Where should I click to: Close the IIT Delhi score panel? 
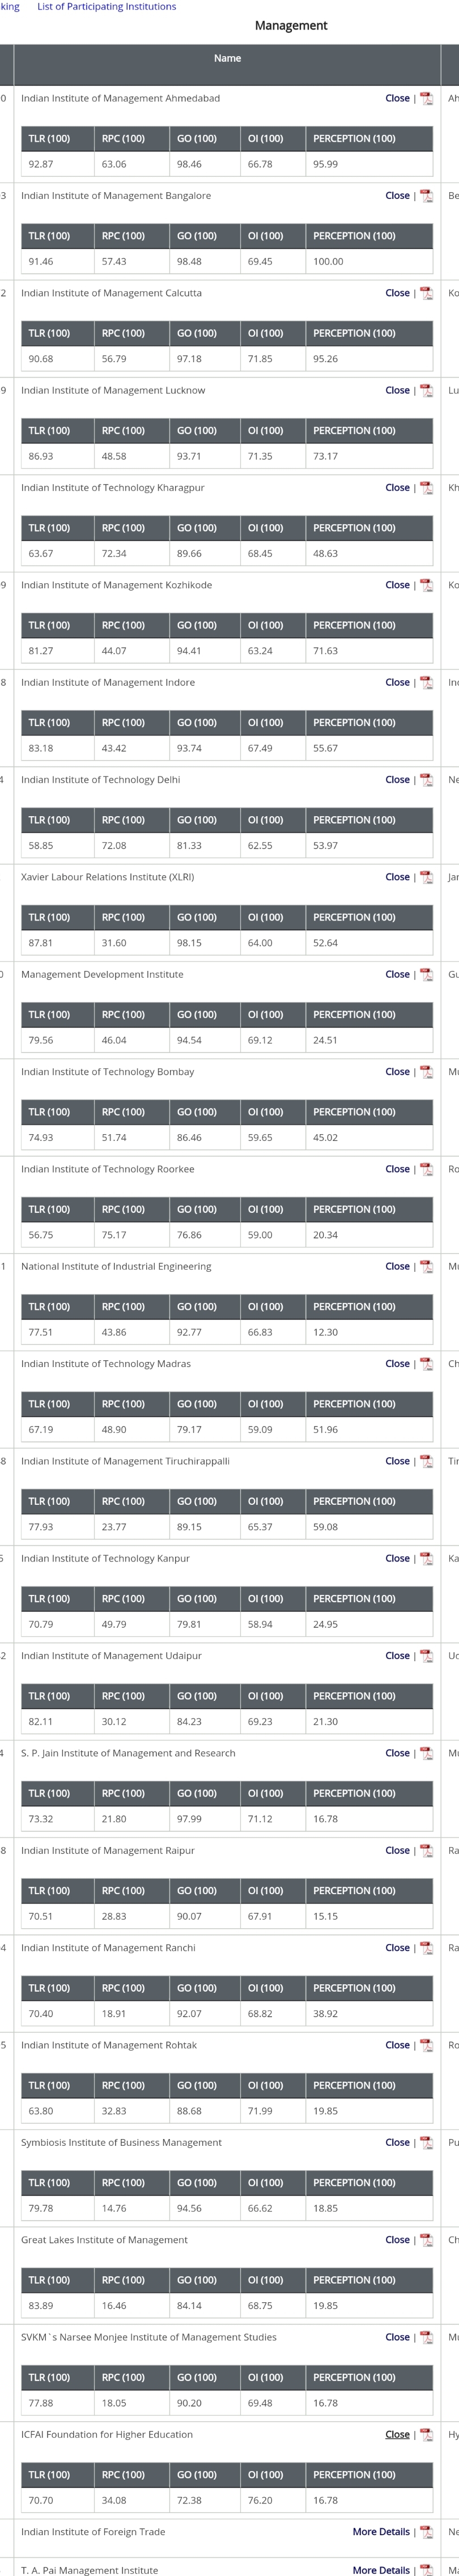point(397,779)
